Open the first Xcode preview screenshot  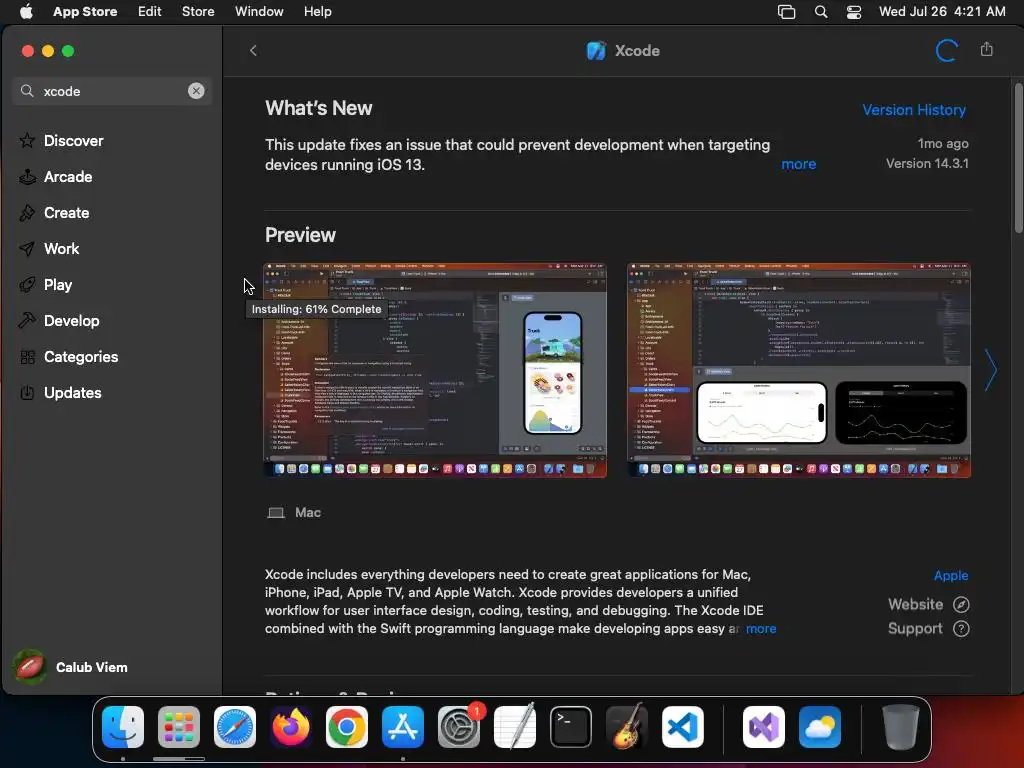coord(435,370)
